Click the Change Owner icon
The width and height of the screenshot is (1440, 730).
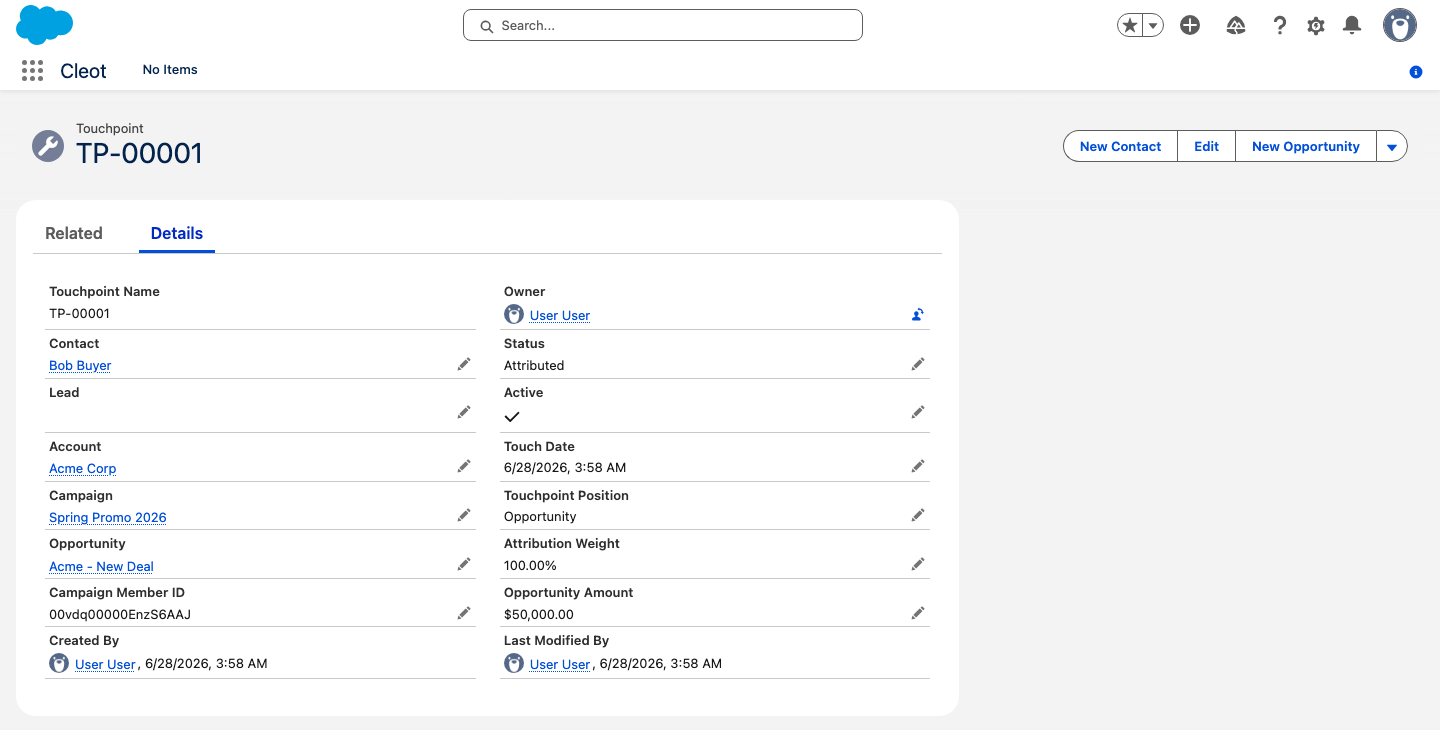tap(917, 314)
